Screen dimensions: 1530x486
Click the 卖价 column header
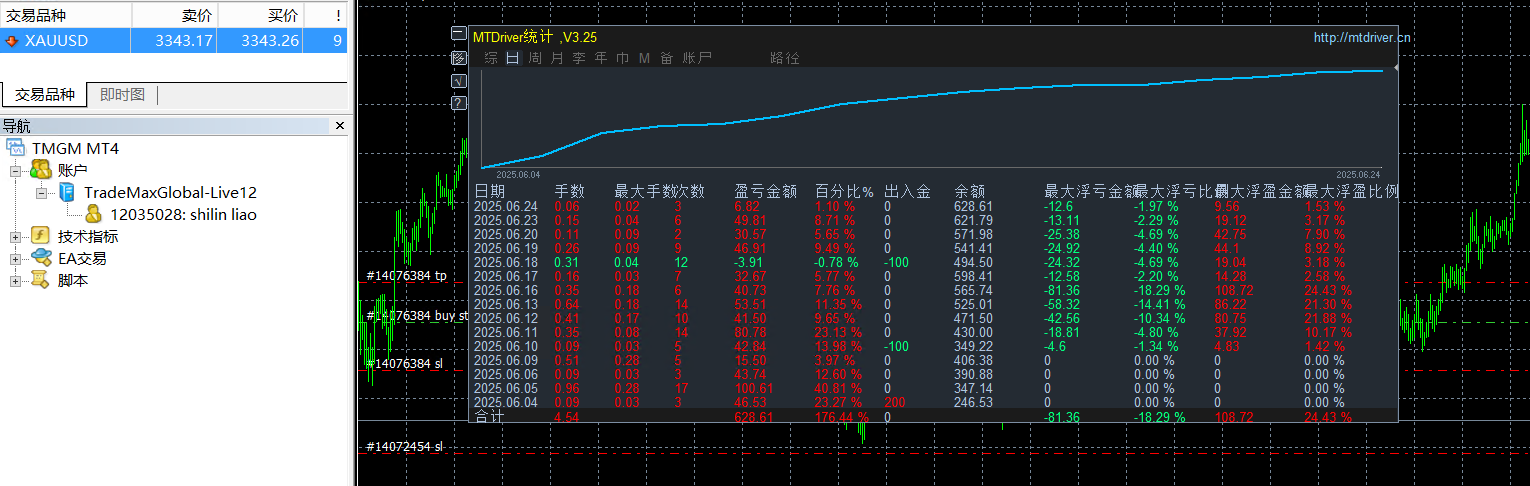pos(174,15)
